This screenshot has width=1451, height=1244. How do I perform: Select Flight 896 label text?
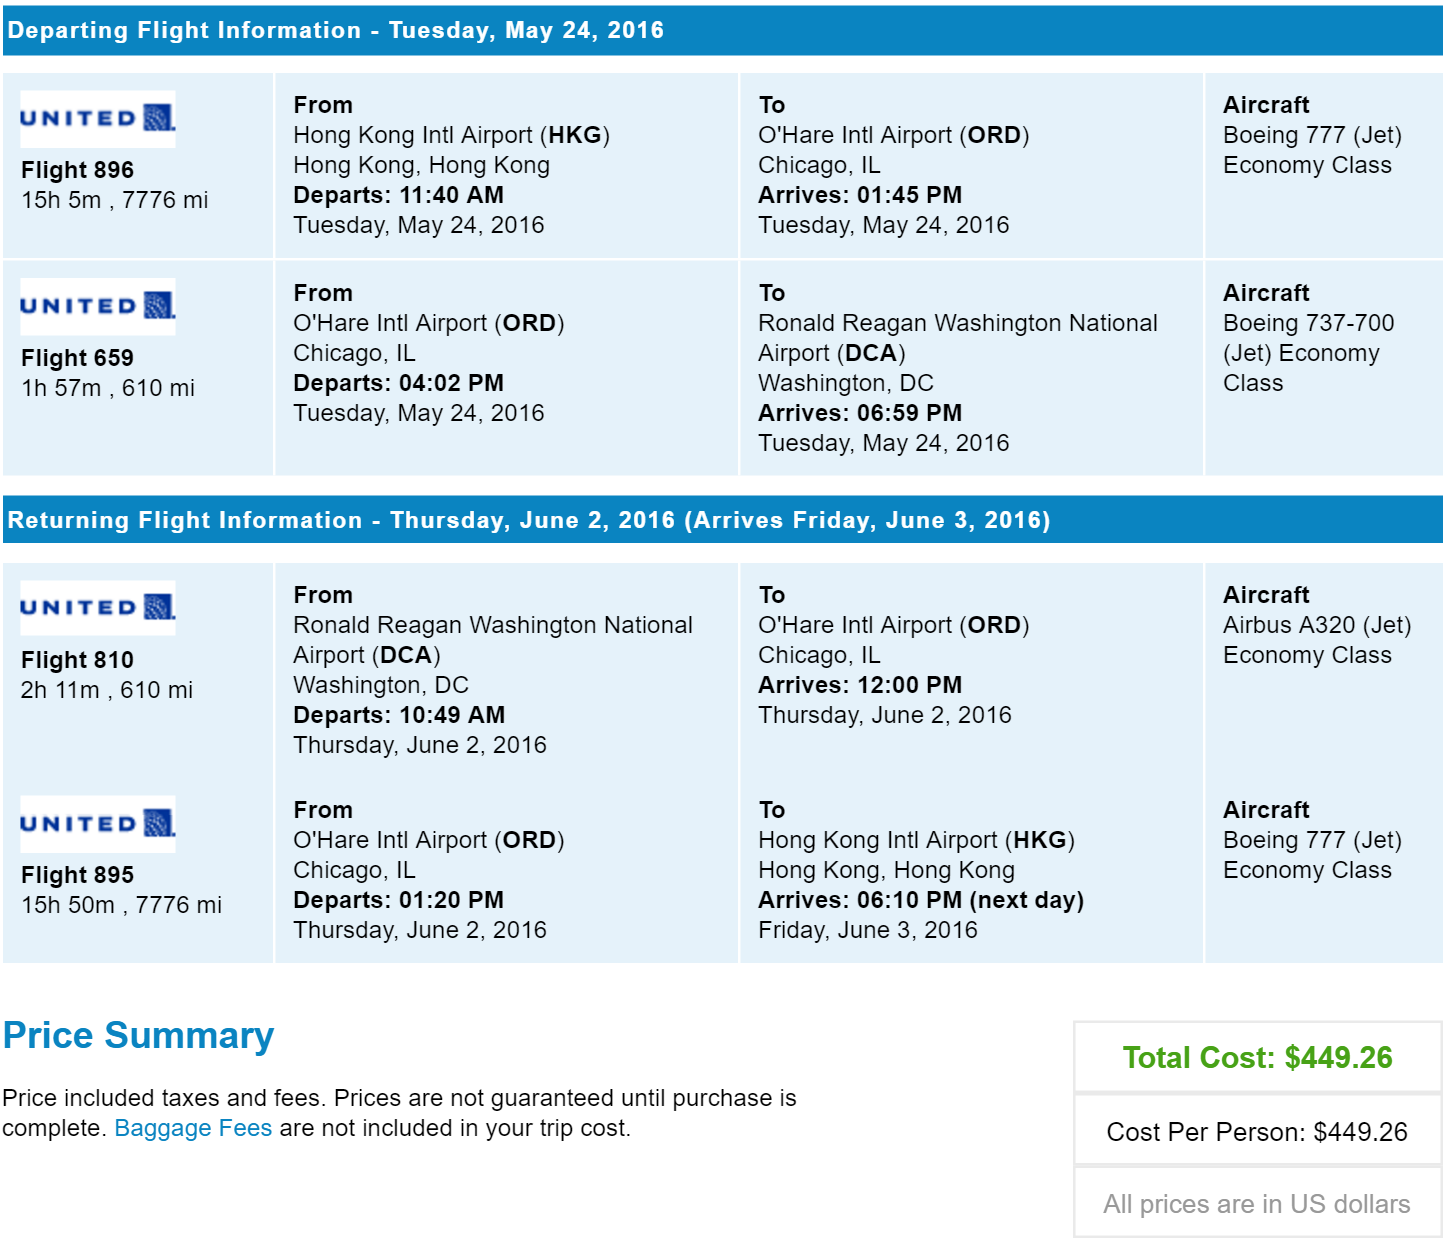(x=77, y=170)
